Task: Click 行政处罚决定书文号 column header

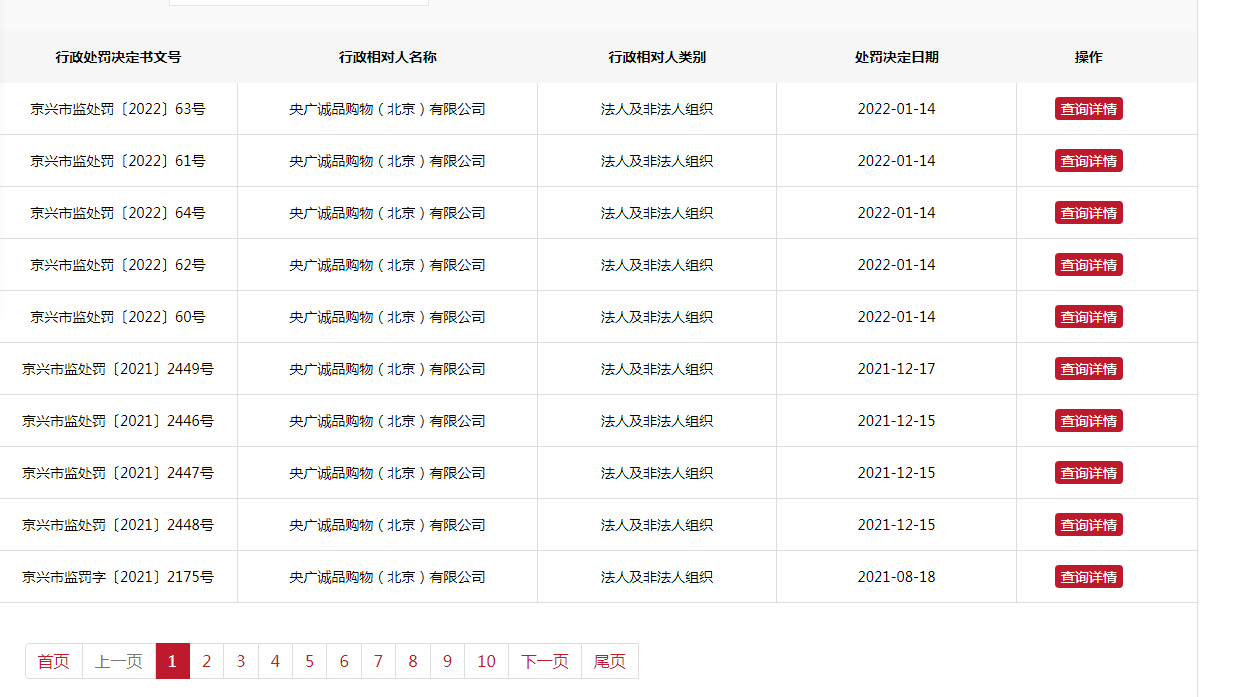Action: click(118, 57)
